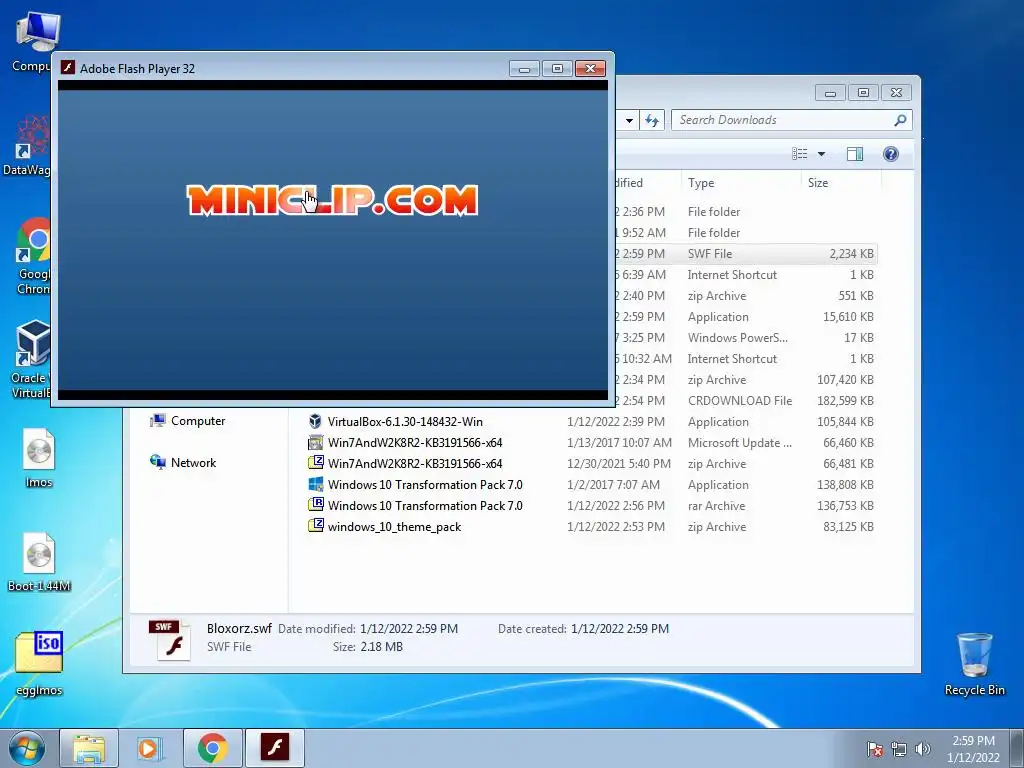Click the CRDOWNLOAD File type cell
The height and width of the screenshot is (768, 1024).
(740, 401)
